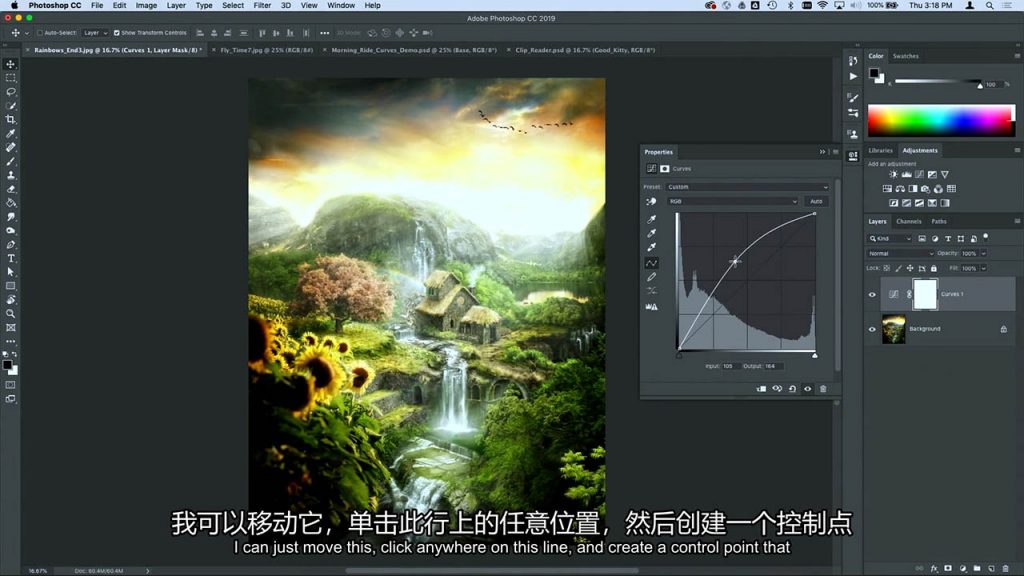
Task: Select the Clone Stamp tool
Action: [10, 175]
